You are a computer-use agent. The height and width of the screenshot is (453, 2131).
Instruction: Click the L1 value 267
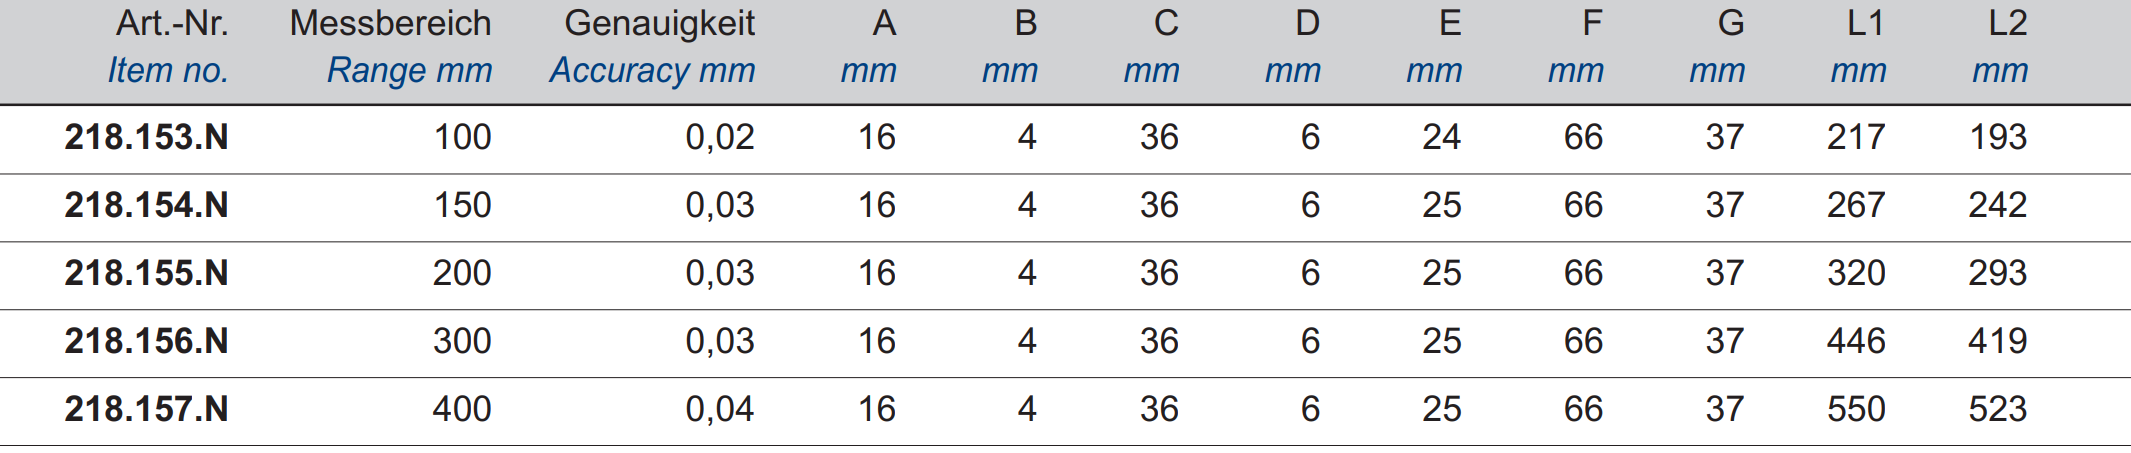(1856, 205)
